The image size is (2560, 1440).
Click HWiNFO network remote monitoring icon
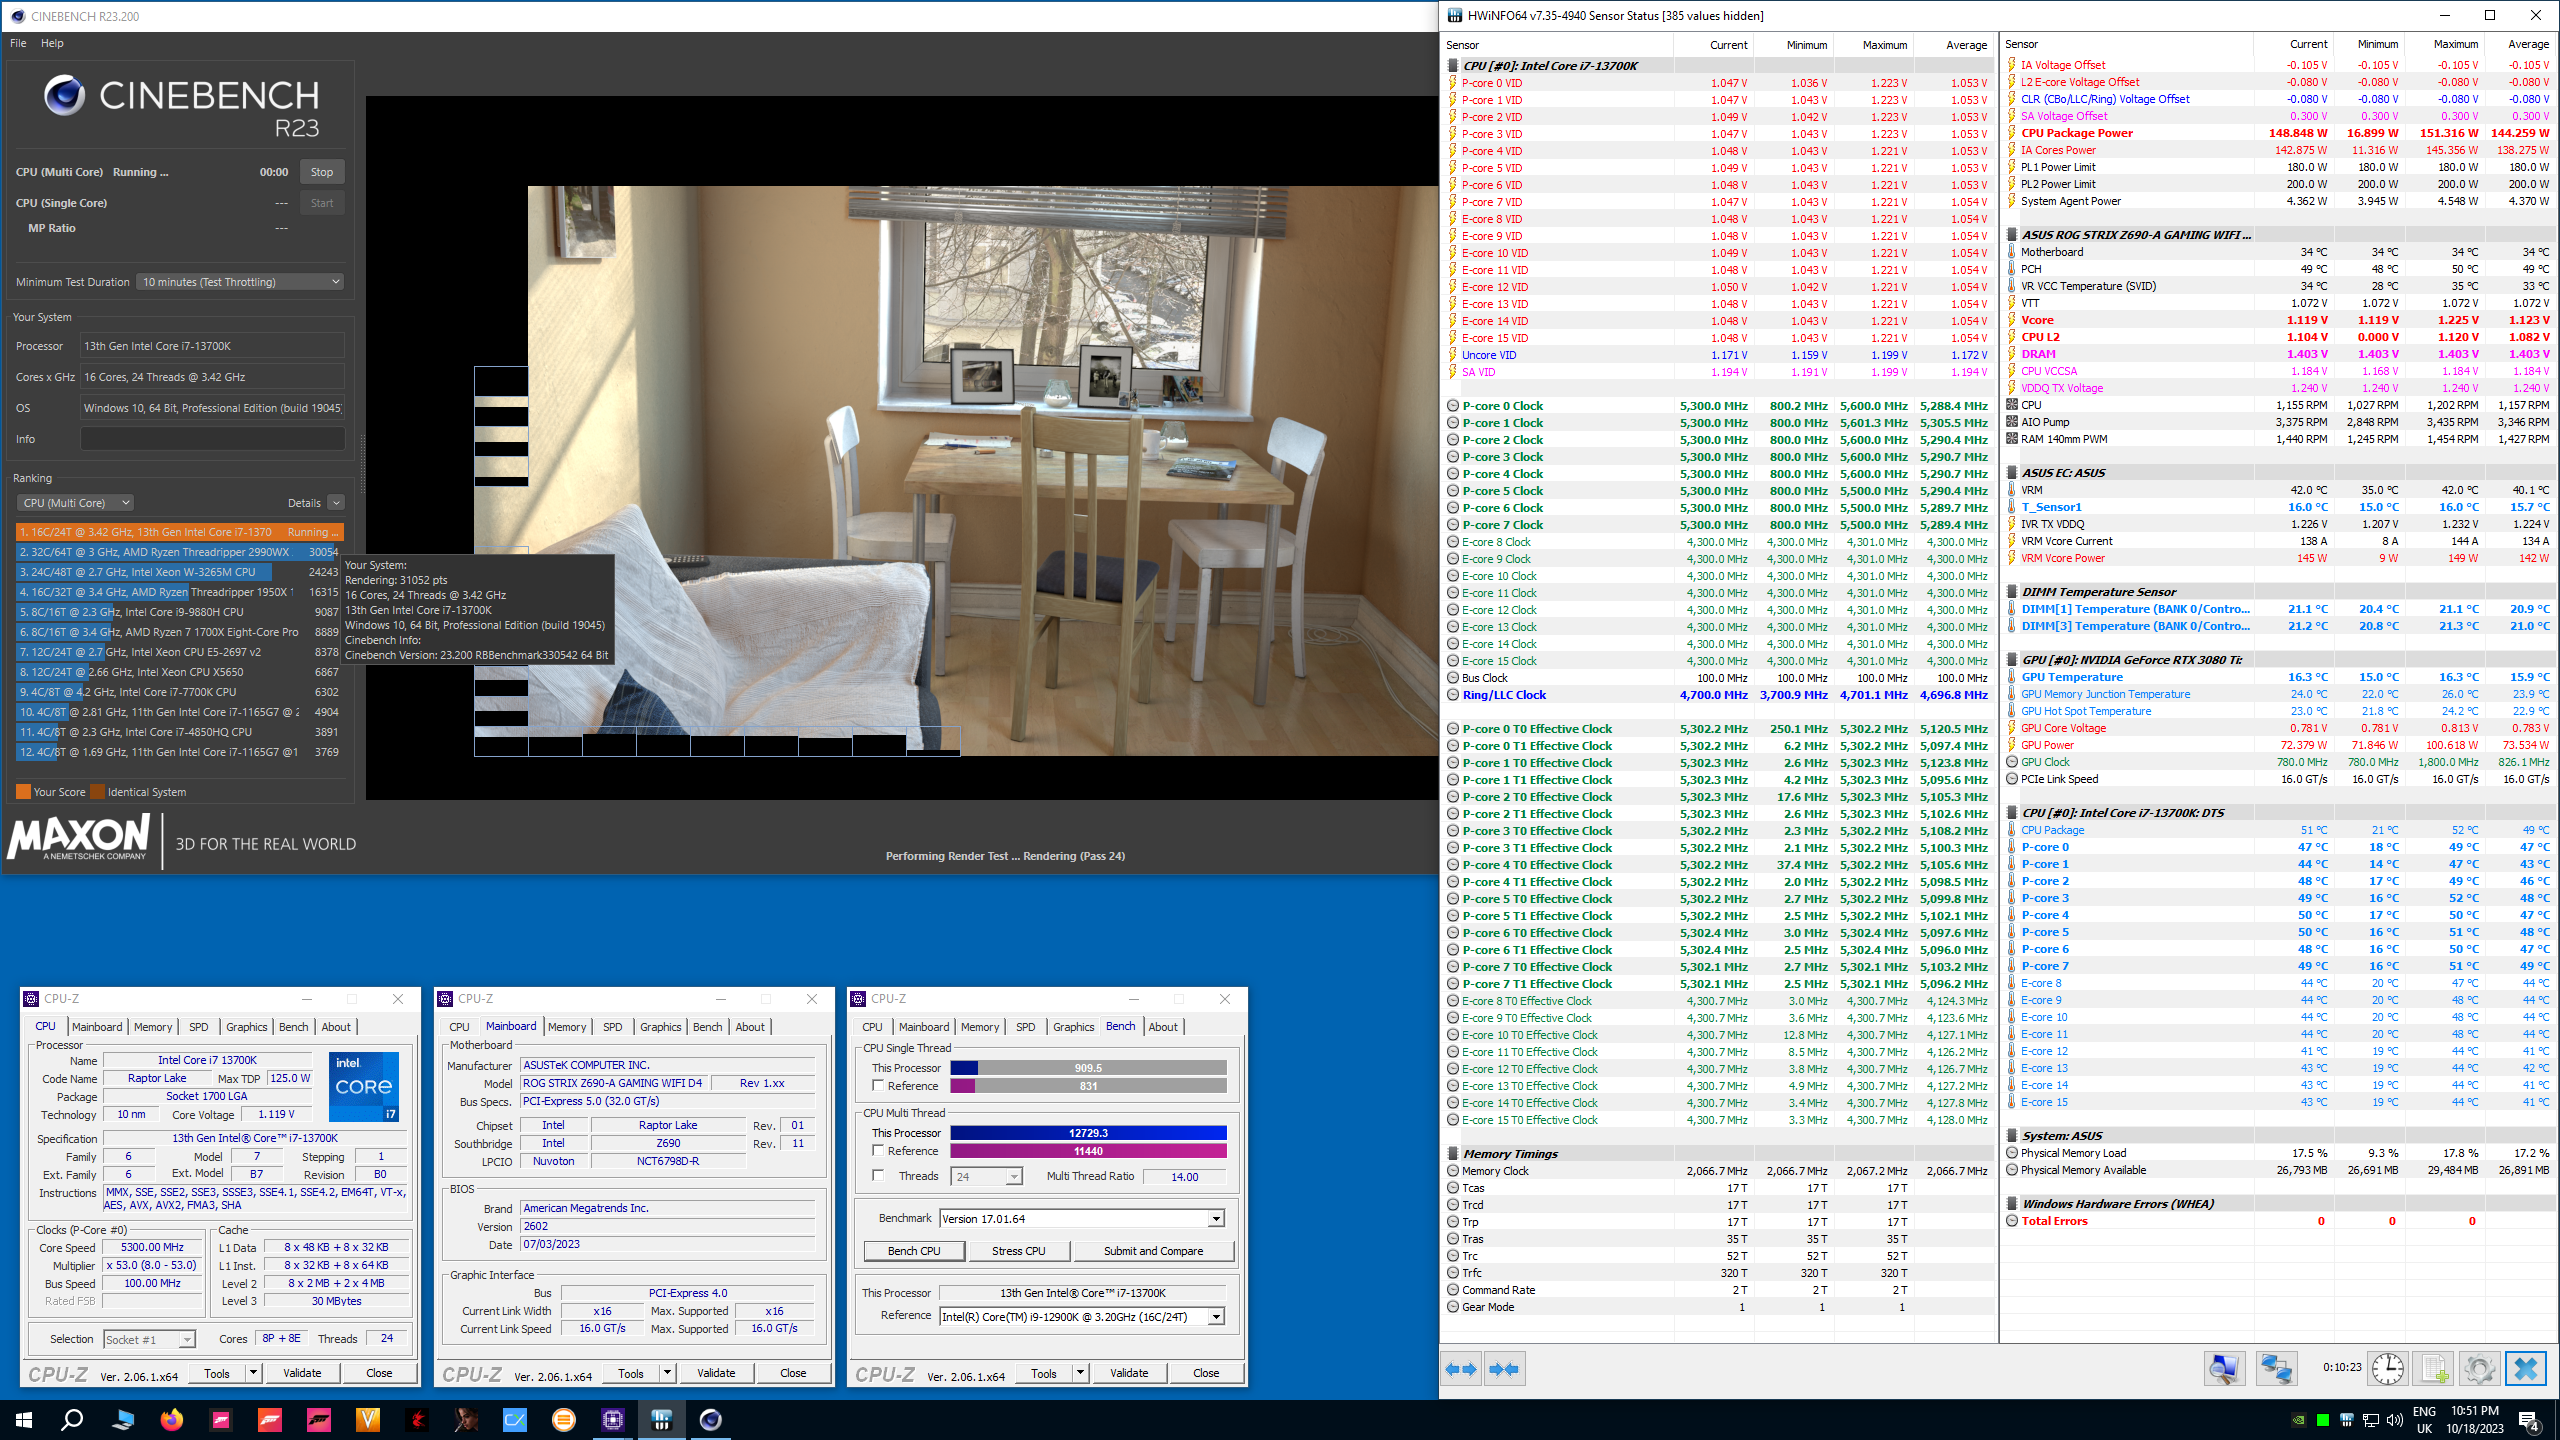coord(2276,1369)
